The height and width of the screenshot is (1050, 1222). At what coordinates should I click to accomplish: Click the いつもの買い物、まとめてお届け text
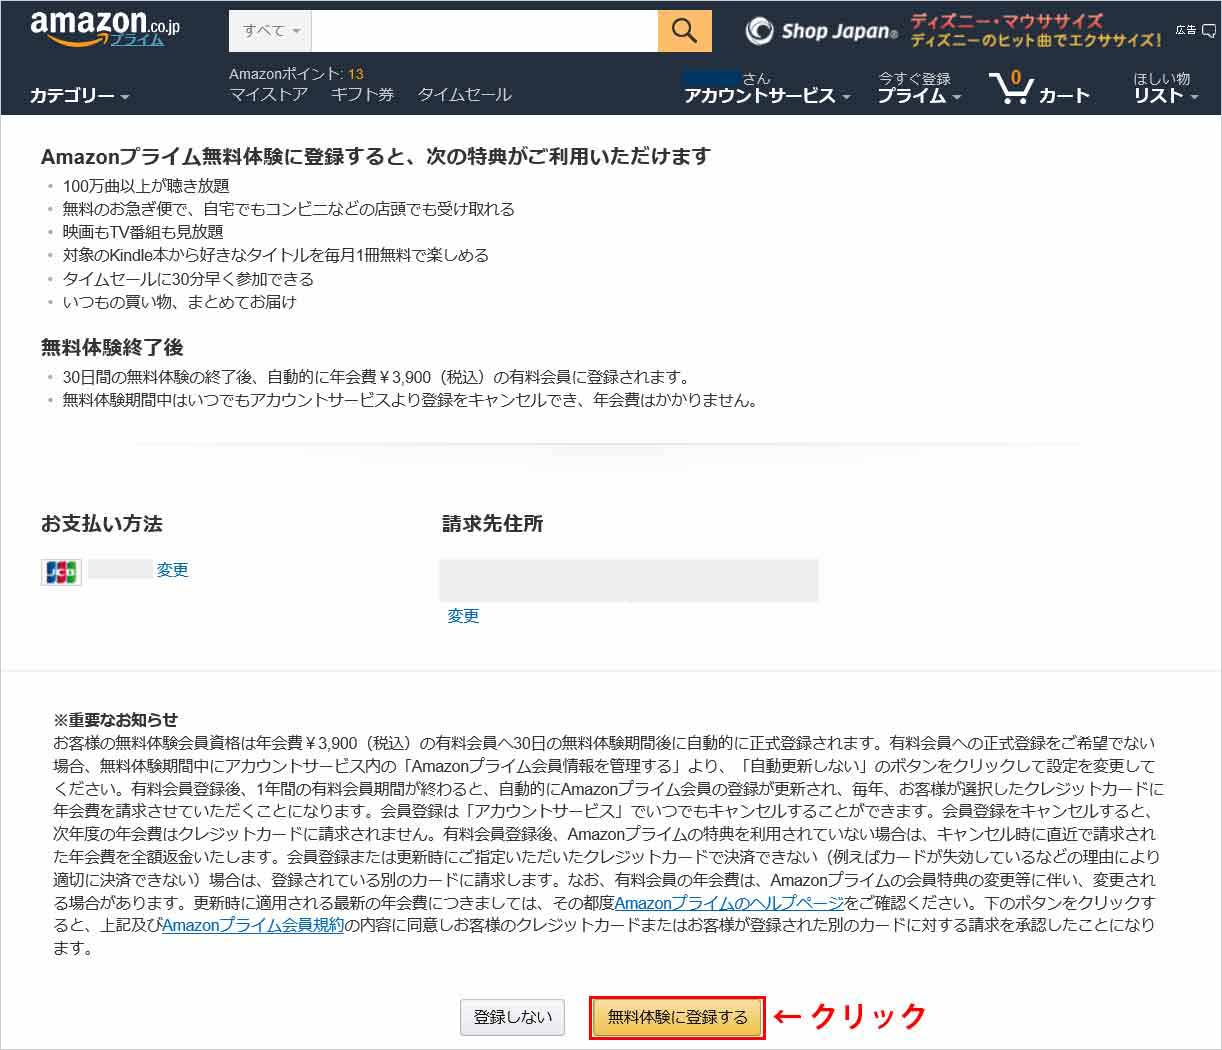(x=179, y=302)
